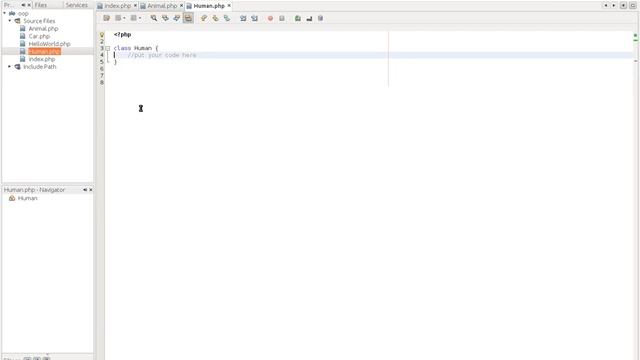Minimize the Projects panel
This screenshot has height=360, width=640.
tap(23, 5)
